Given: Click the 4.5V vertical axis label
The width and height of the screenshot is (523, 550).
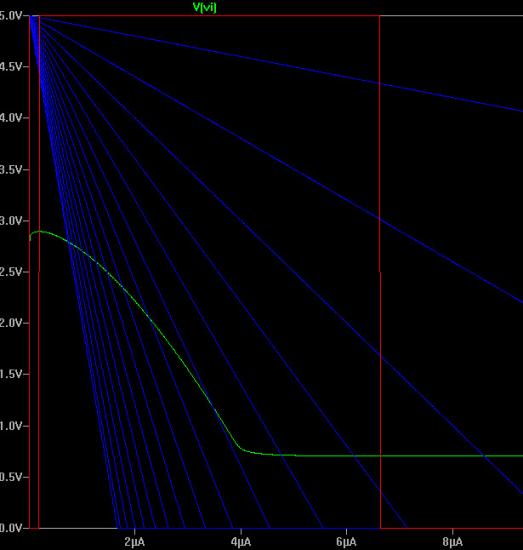Looking at the screenshot, I should click(x=11, y=67).
